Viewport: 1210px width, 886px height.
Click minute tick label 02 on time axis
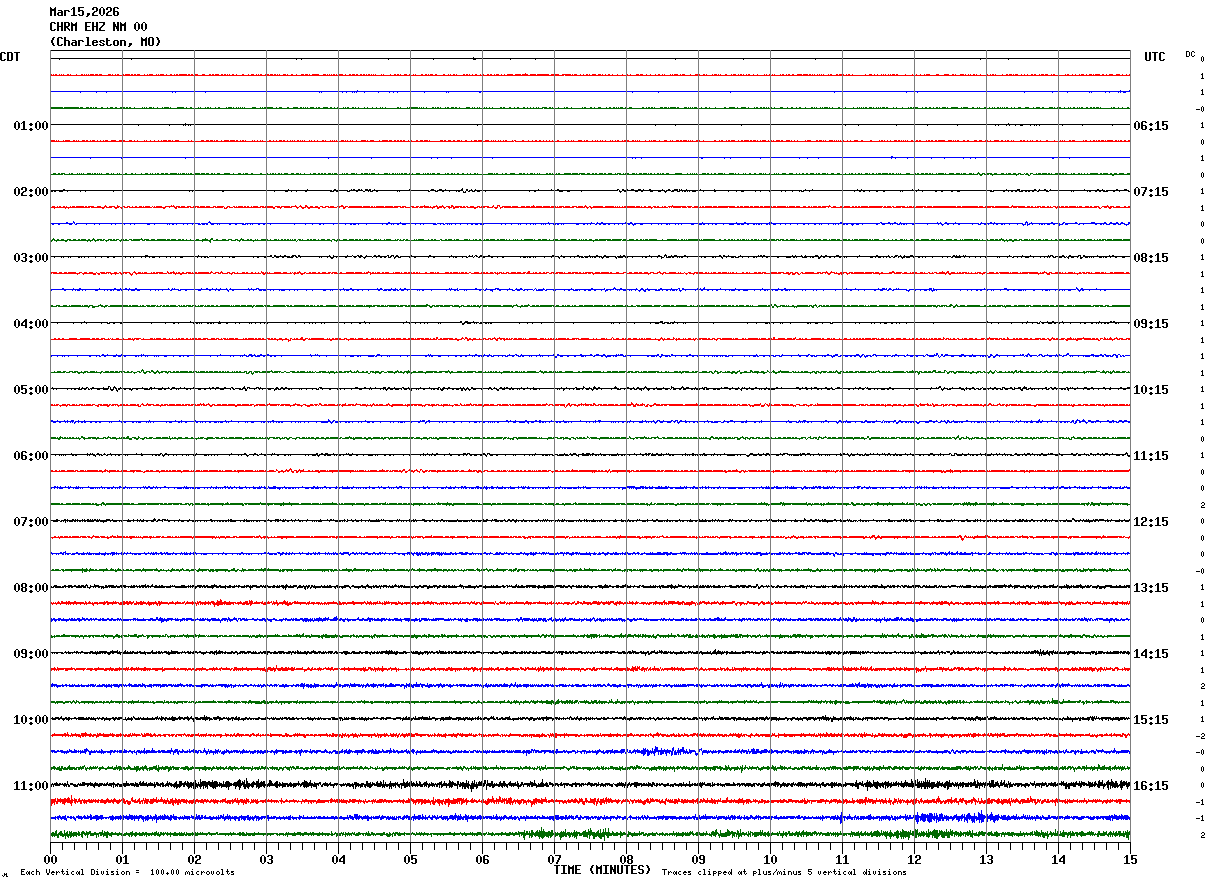coord(194,859)
